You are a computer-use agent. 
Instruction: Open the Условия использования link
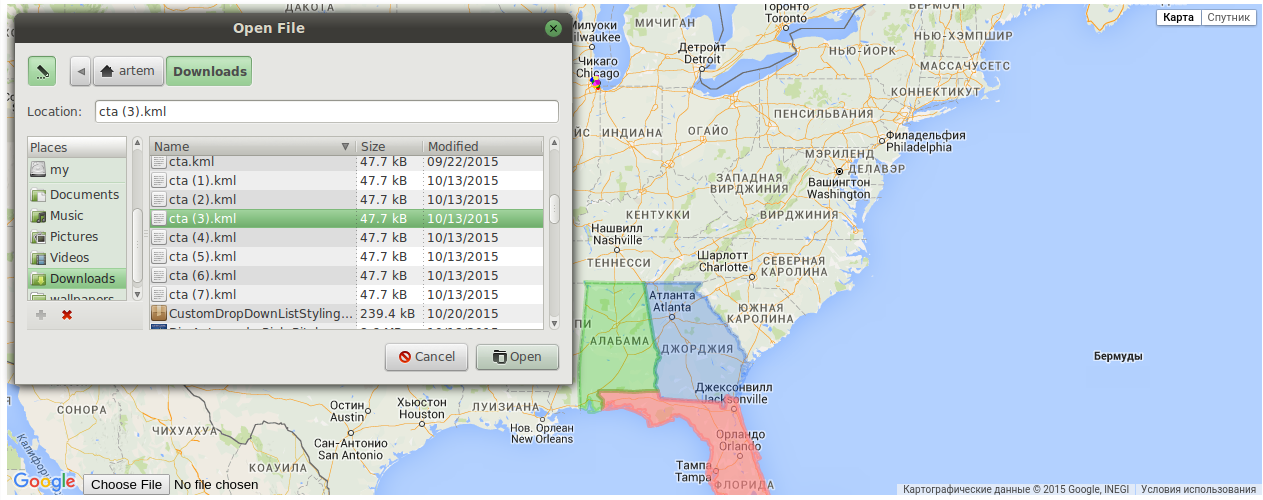tap(1198, 489)
